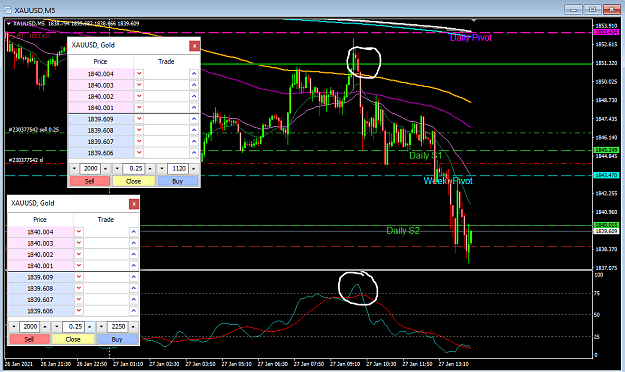Click current price tag 1839.609 on axis
Viewport: 625px width, 372px height.
coord(606,231)
